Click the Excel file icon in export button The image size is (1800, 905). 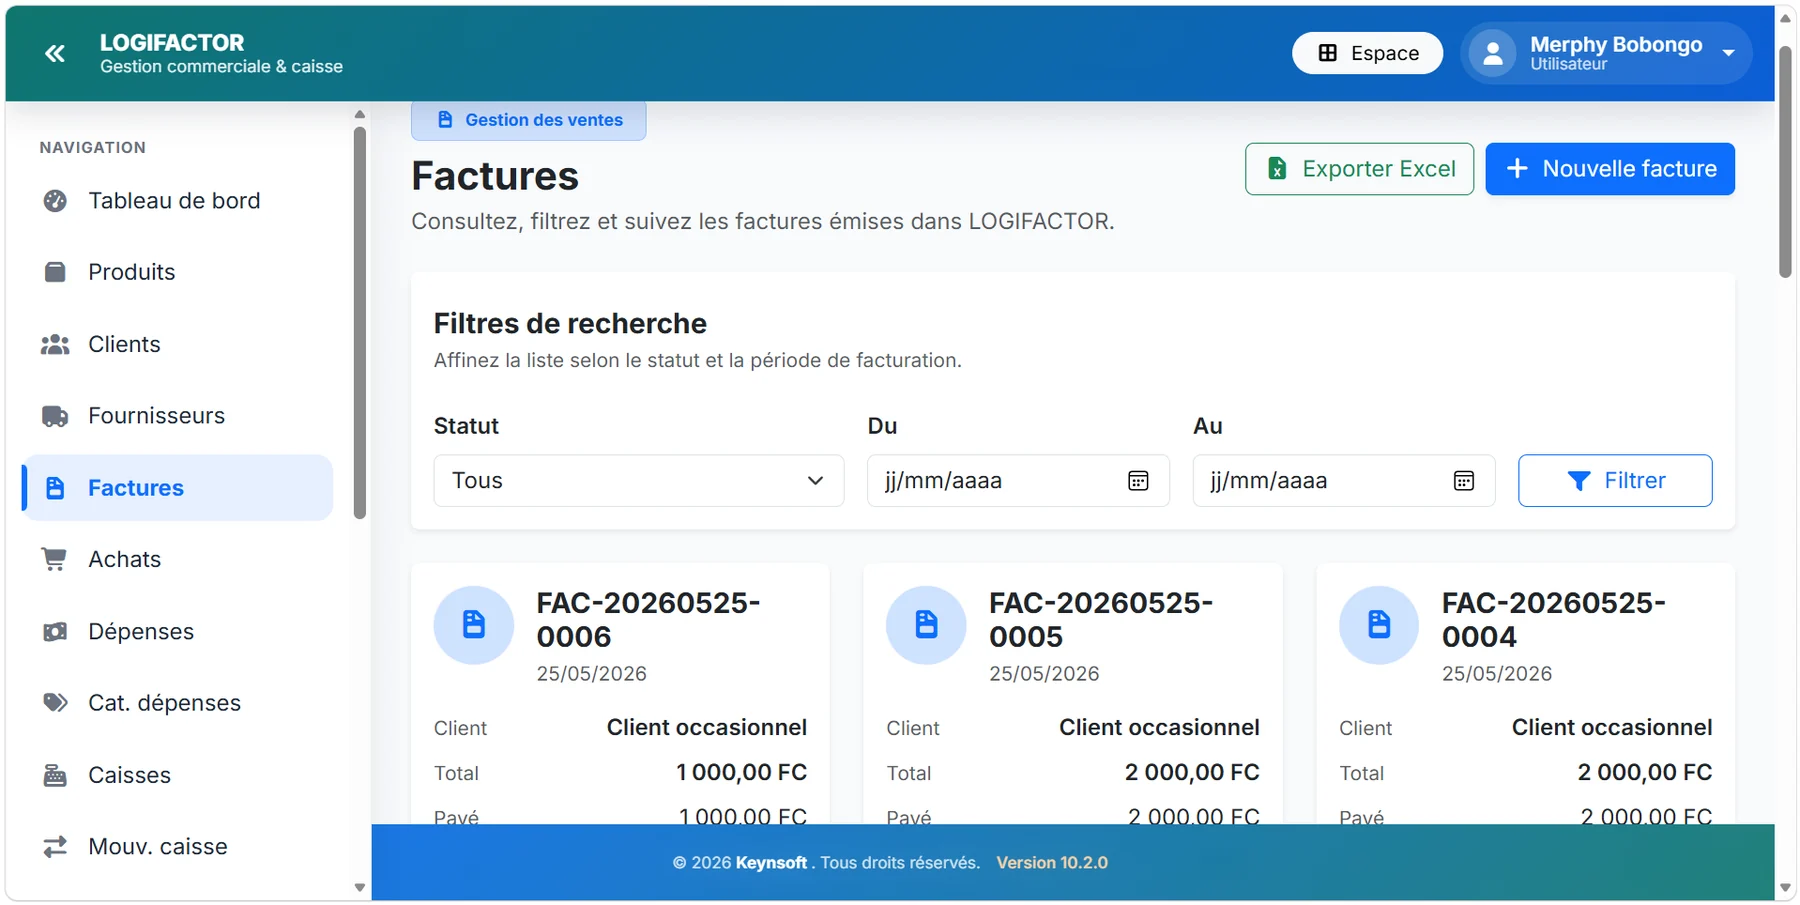coord(1277,169)
